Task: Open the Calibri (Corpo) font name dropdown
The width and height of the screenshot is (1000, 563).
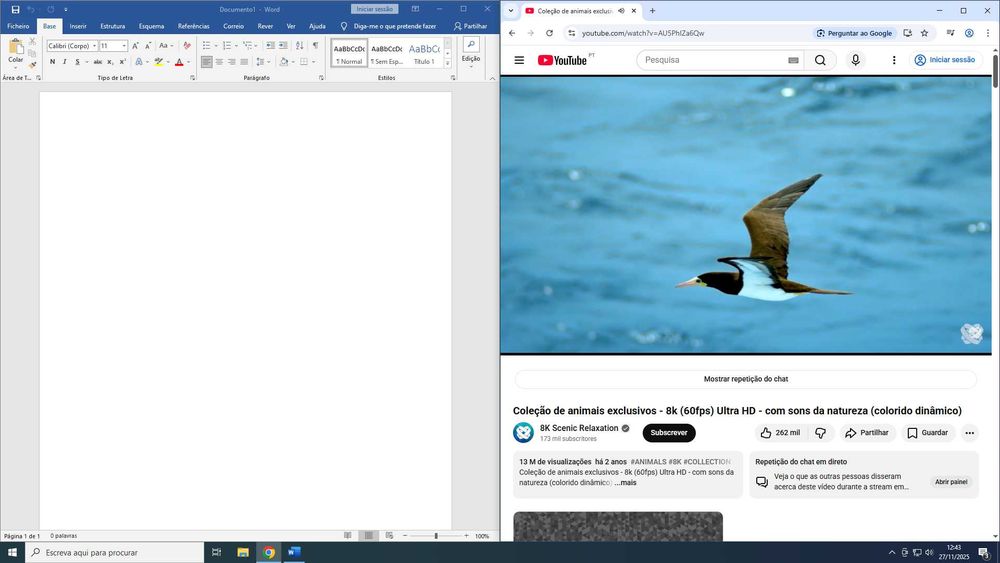Action: [94, 46]
